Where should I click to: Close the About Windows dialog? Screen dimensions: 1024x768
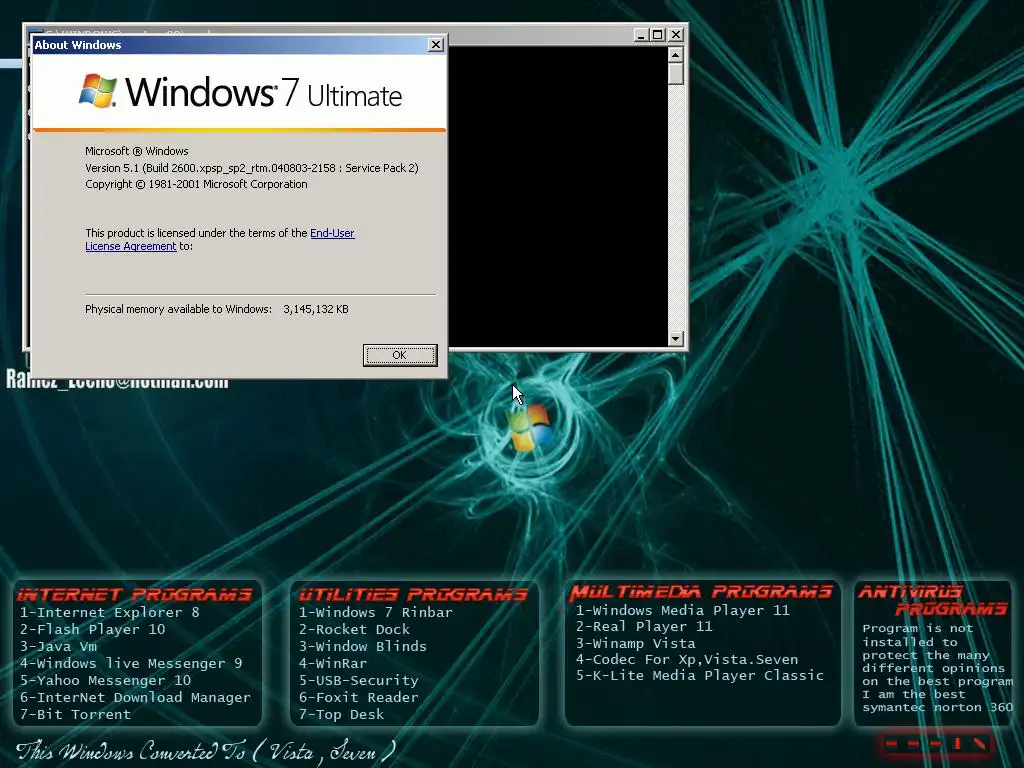(436, 44)
